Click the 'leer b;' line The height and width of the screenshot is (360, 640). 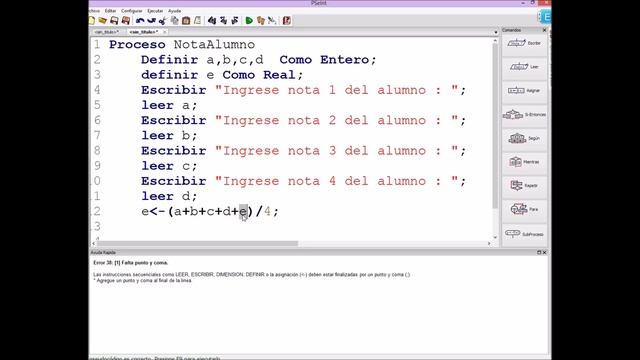169,136
